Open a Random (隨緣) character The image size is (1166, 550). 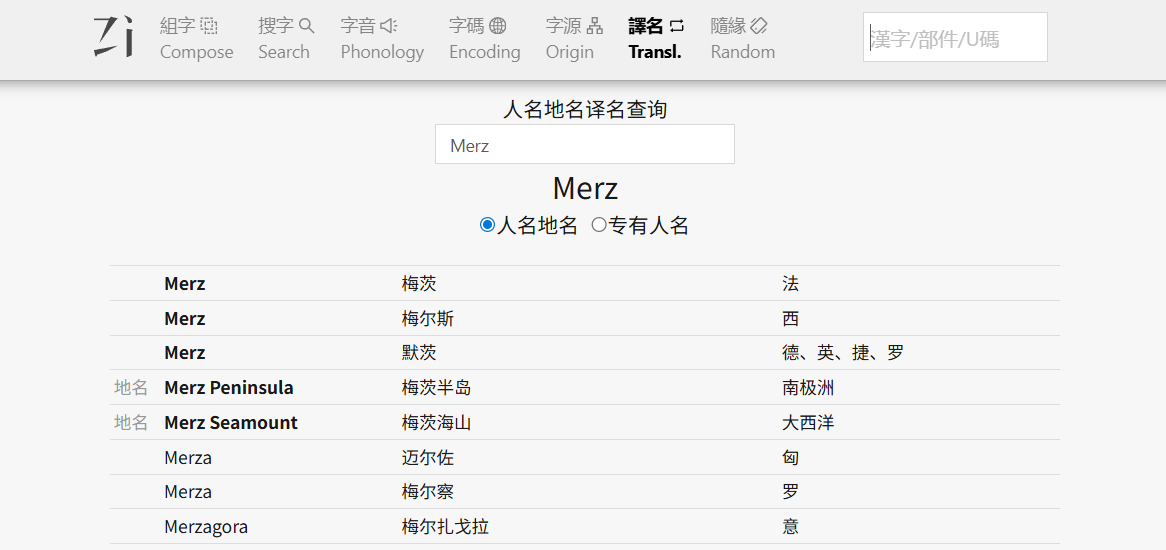click(x=742, y=39)
